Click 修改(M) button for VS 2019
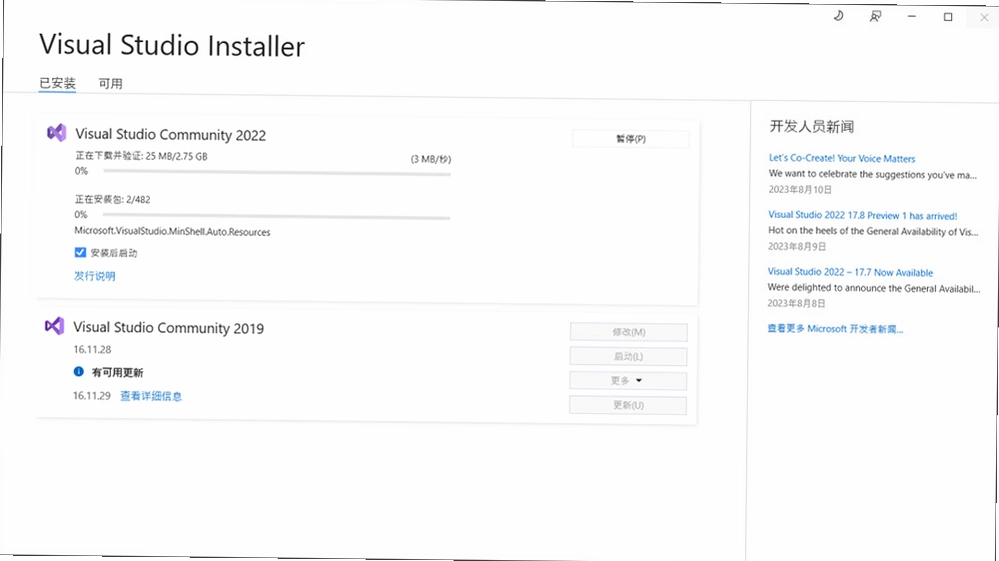This screenshot has width=999, height=561. tap(629, 332)
